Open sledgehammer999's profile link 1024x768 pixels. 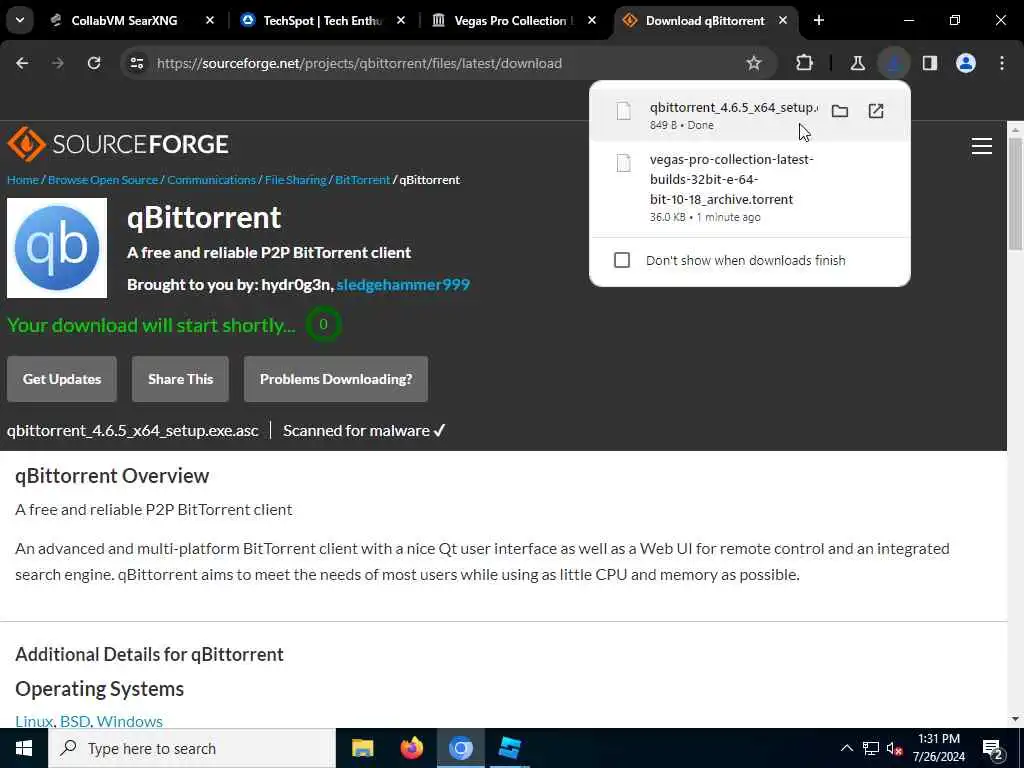coord(403,285)
